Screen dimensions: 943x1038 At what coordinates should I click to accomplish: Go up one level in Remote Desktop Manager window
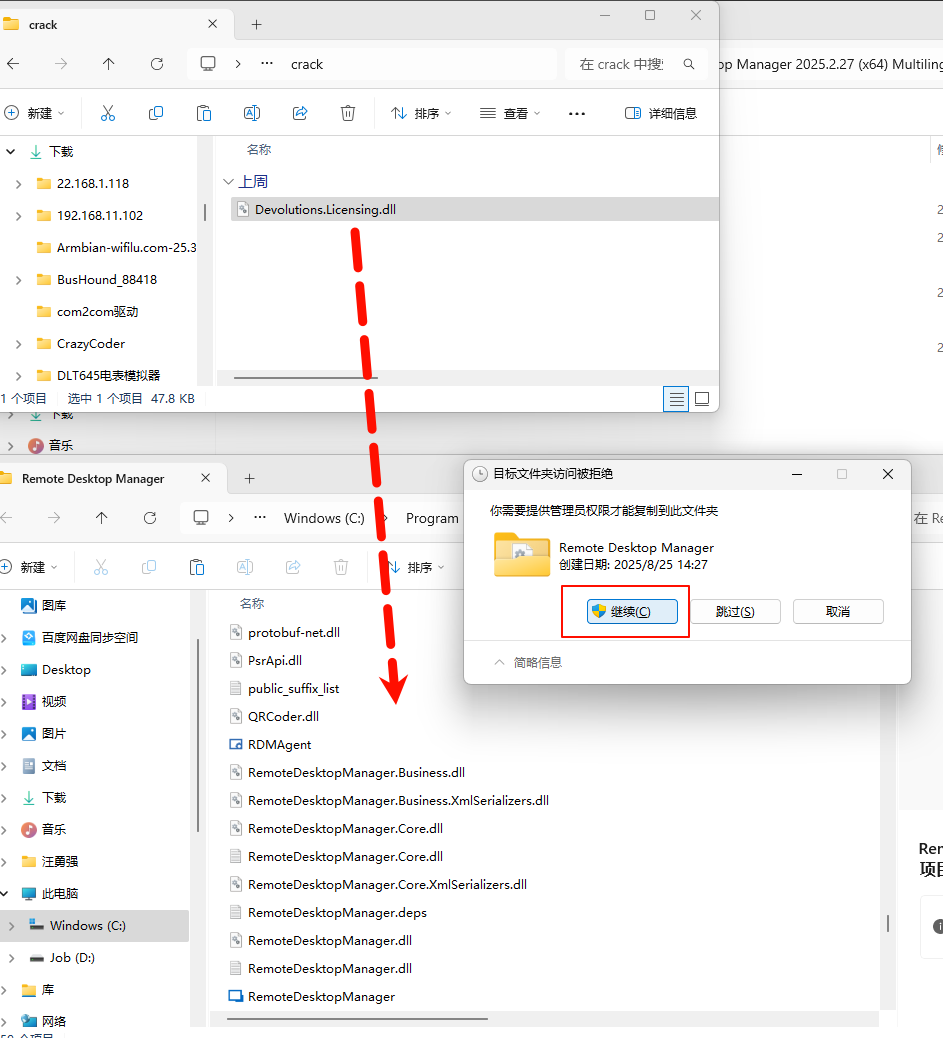point(101,518)
